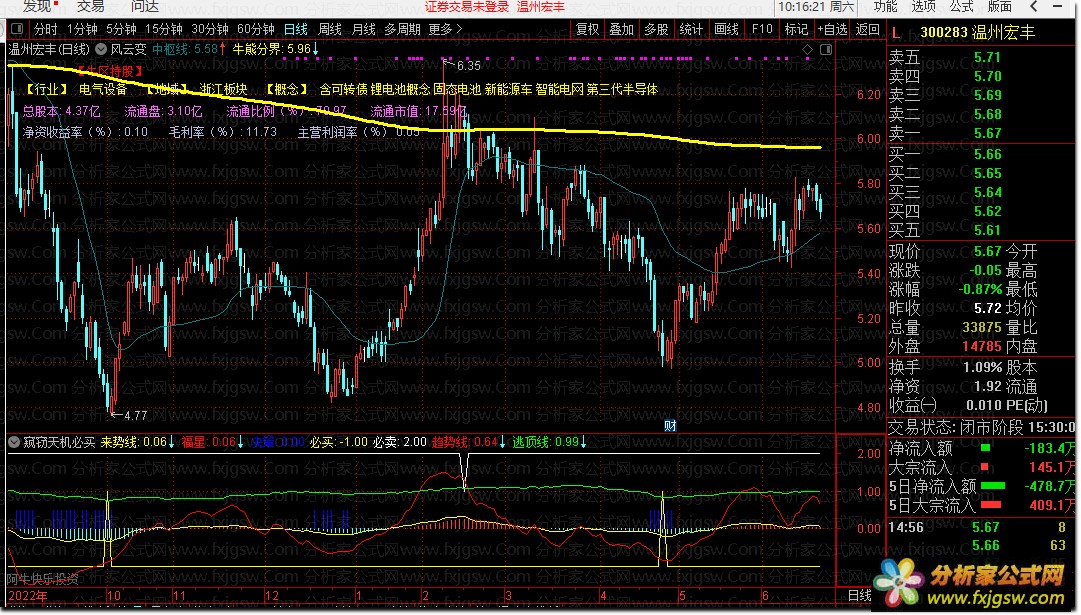
Task: Select the 买五 price 5.61
Action: (987, 230)
